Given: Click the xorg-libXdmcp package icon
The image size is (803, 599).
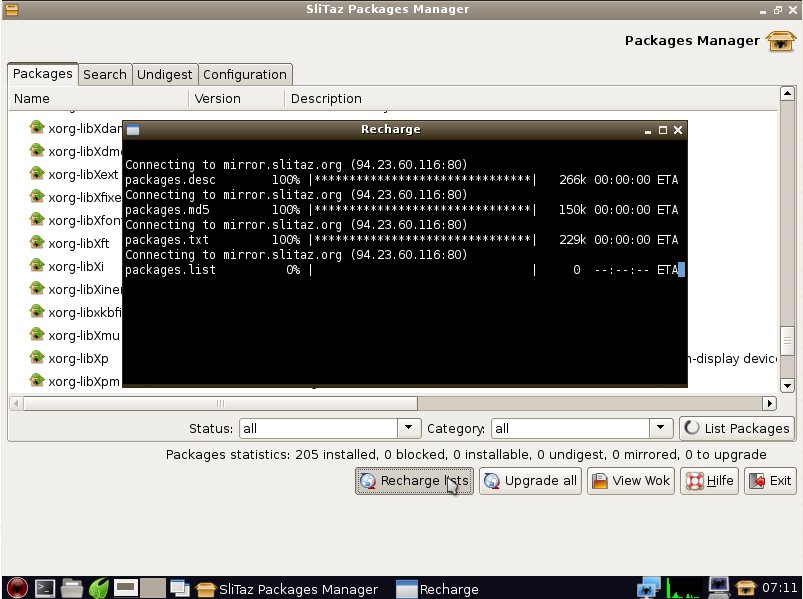Looking at the screenshot, I should [x=37, y=151].
